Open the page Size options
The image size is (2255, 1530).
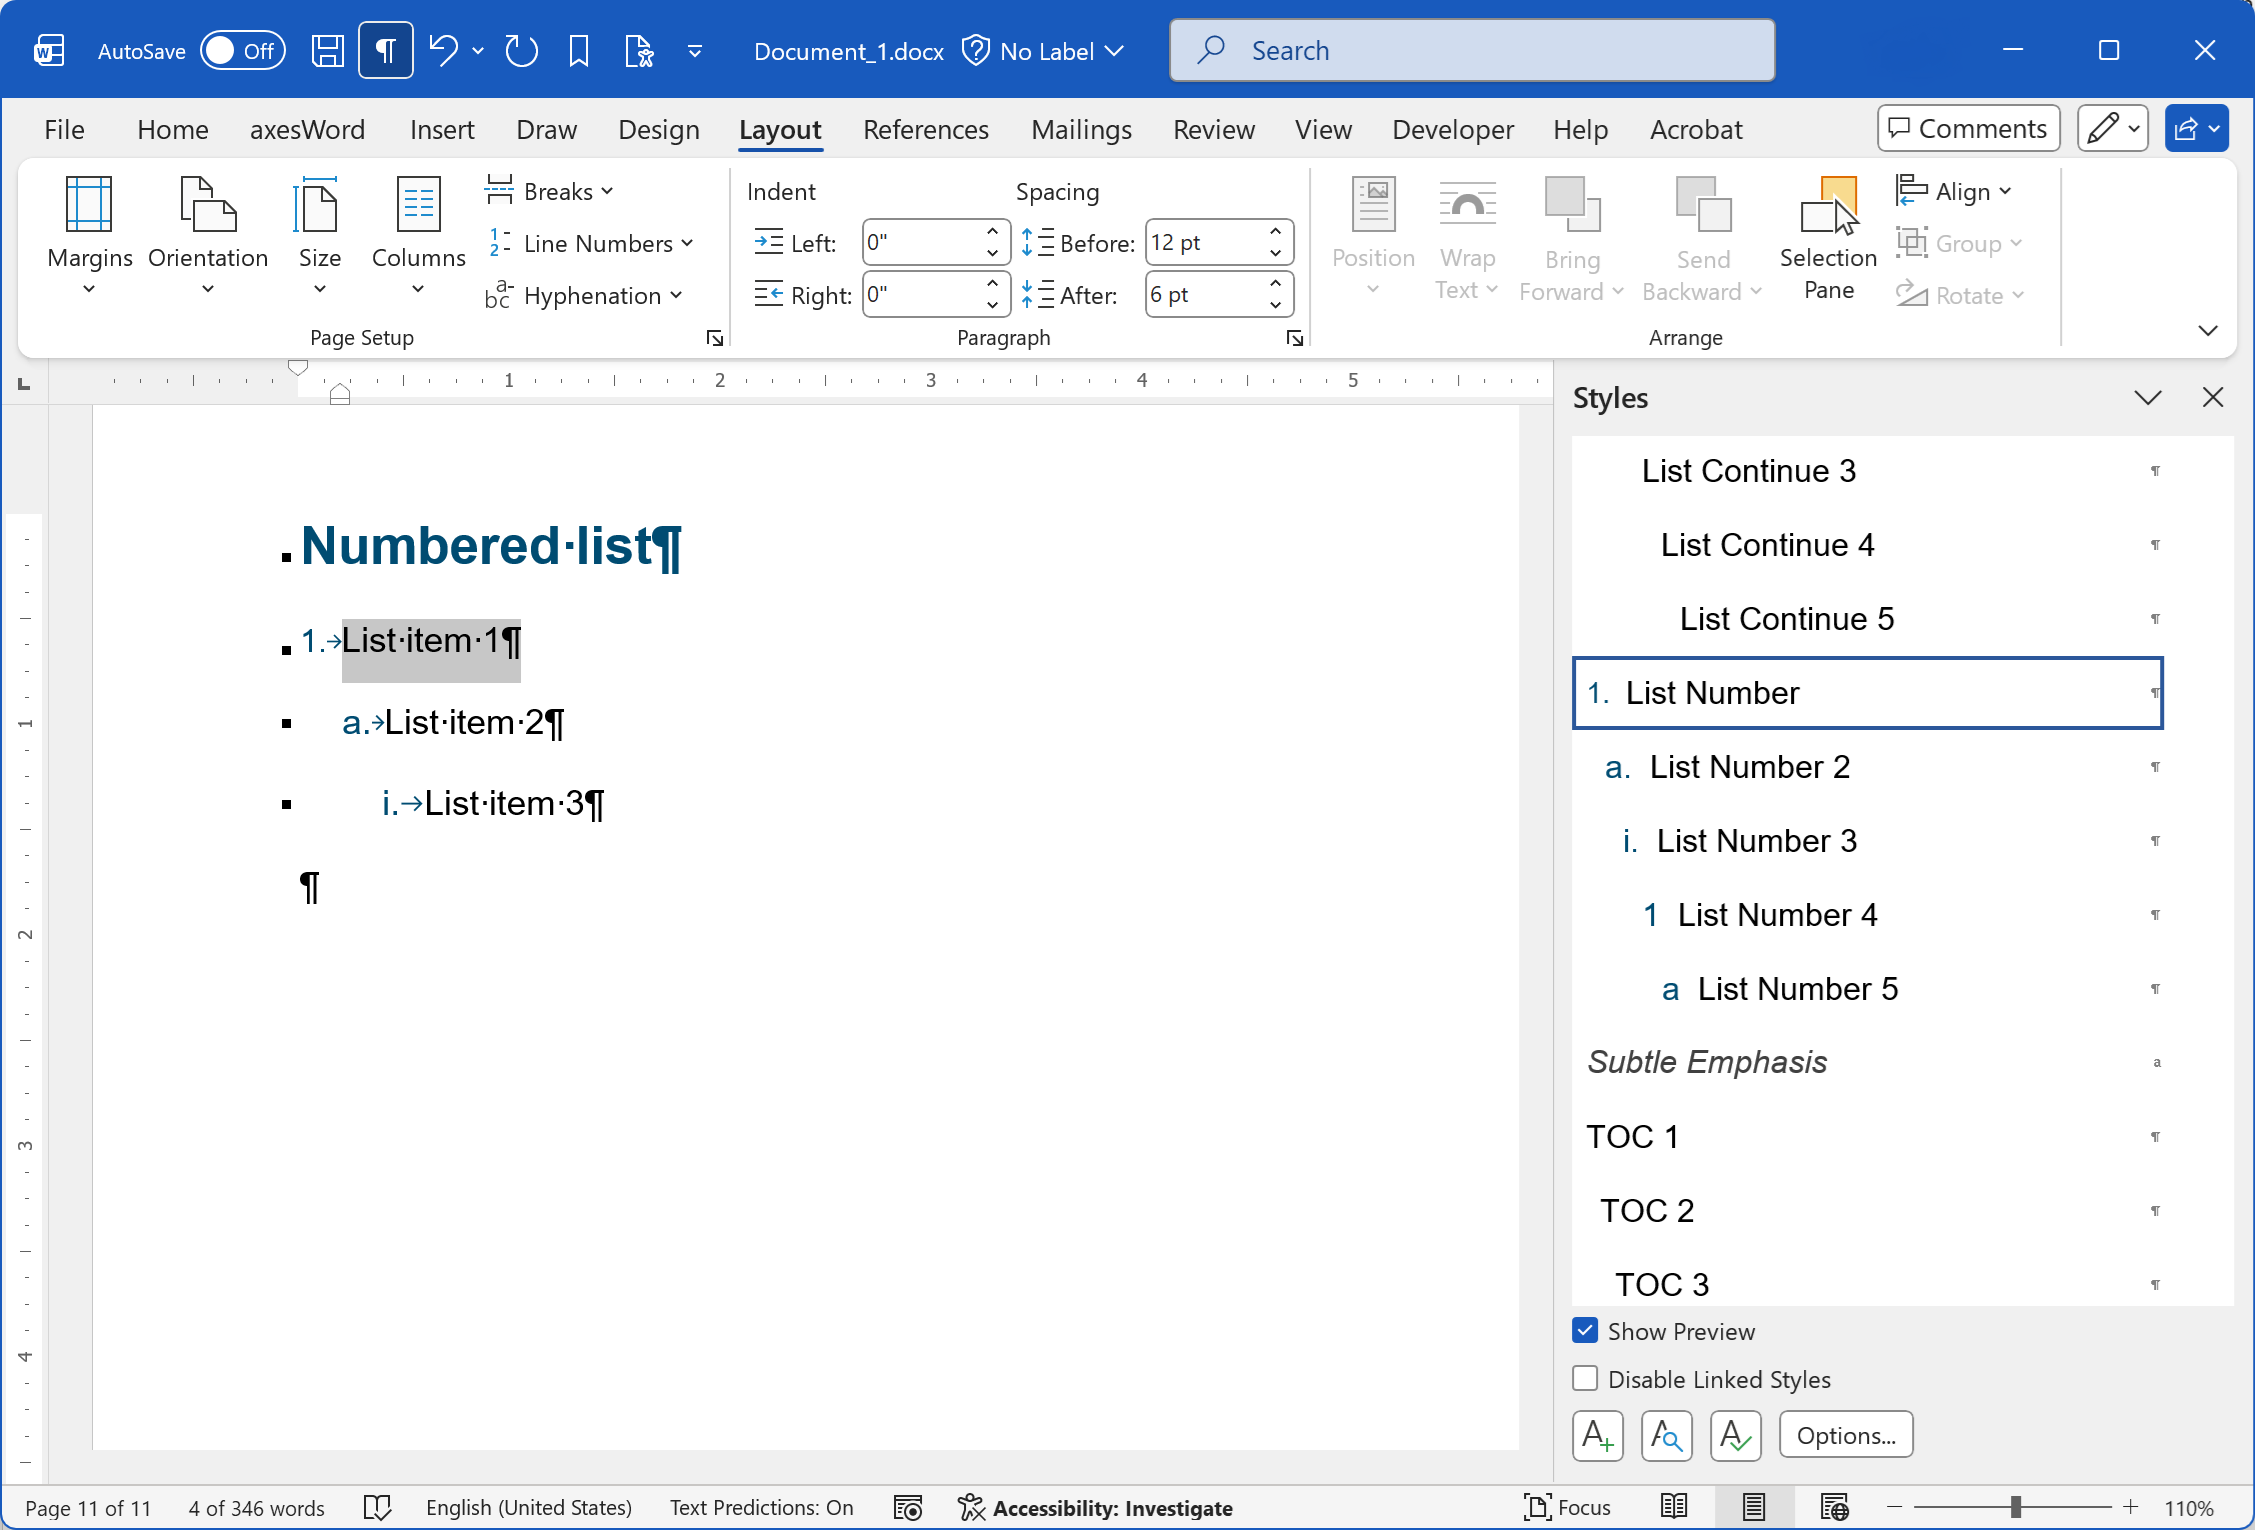(x=320, y=236)
